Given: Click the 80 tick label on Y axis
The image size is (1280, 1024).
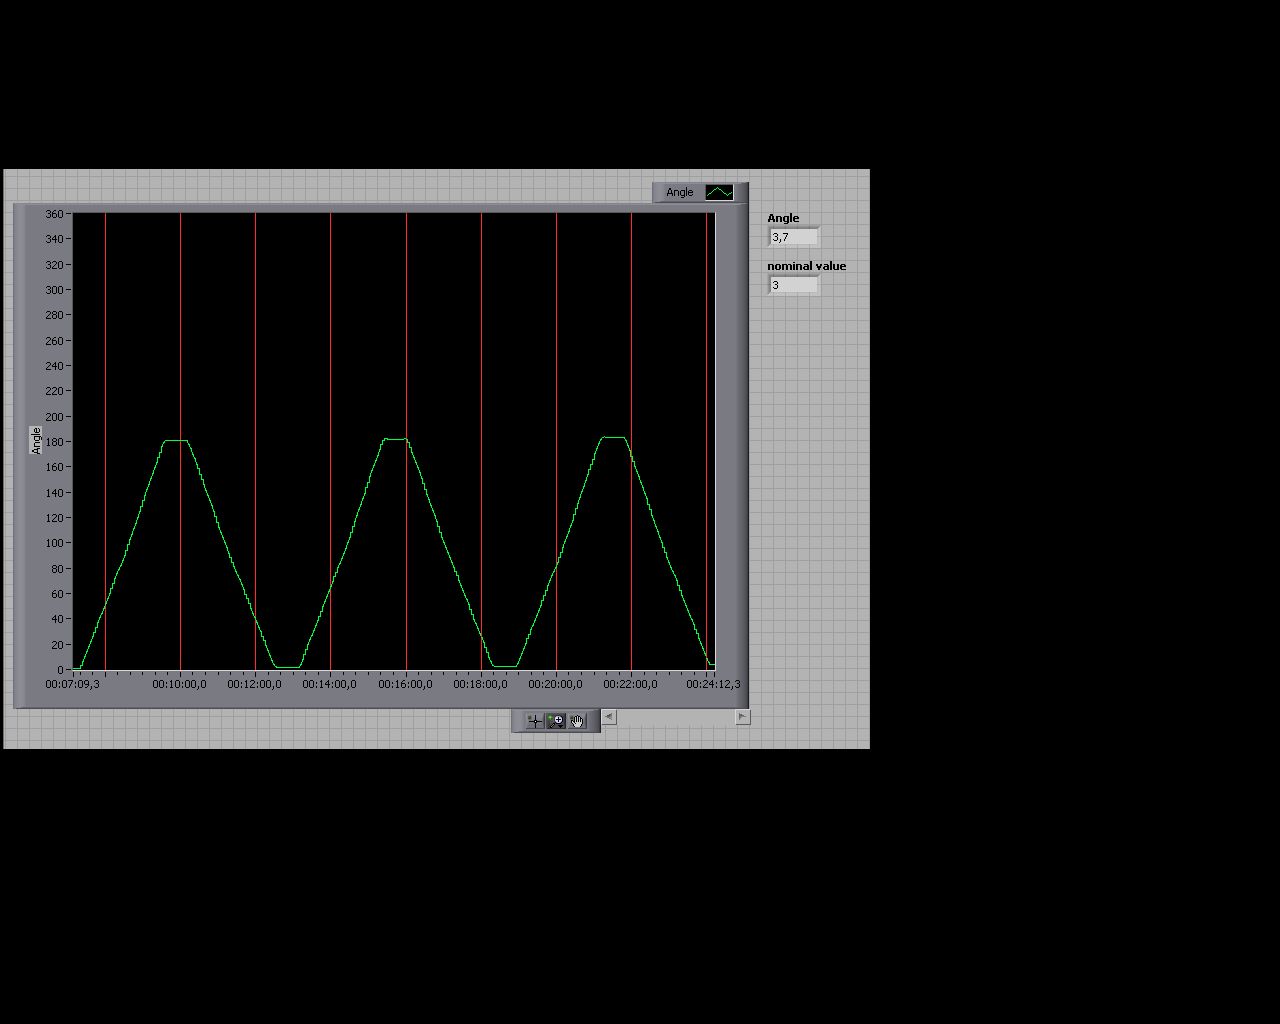Looking at the screenshot, I should pyautogui.click(x=57, y=569).
